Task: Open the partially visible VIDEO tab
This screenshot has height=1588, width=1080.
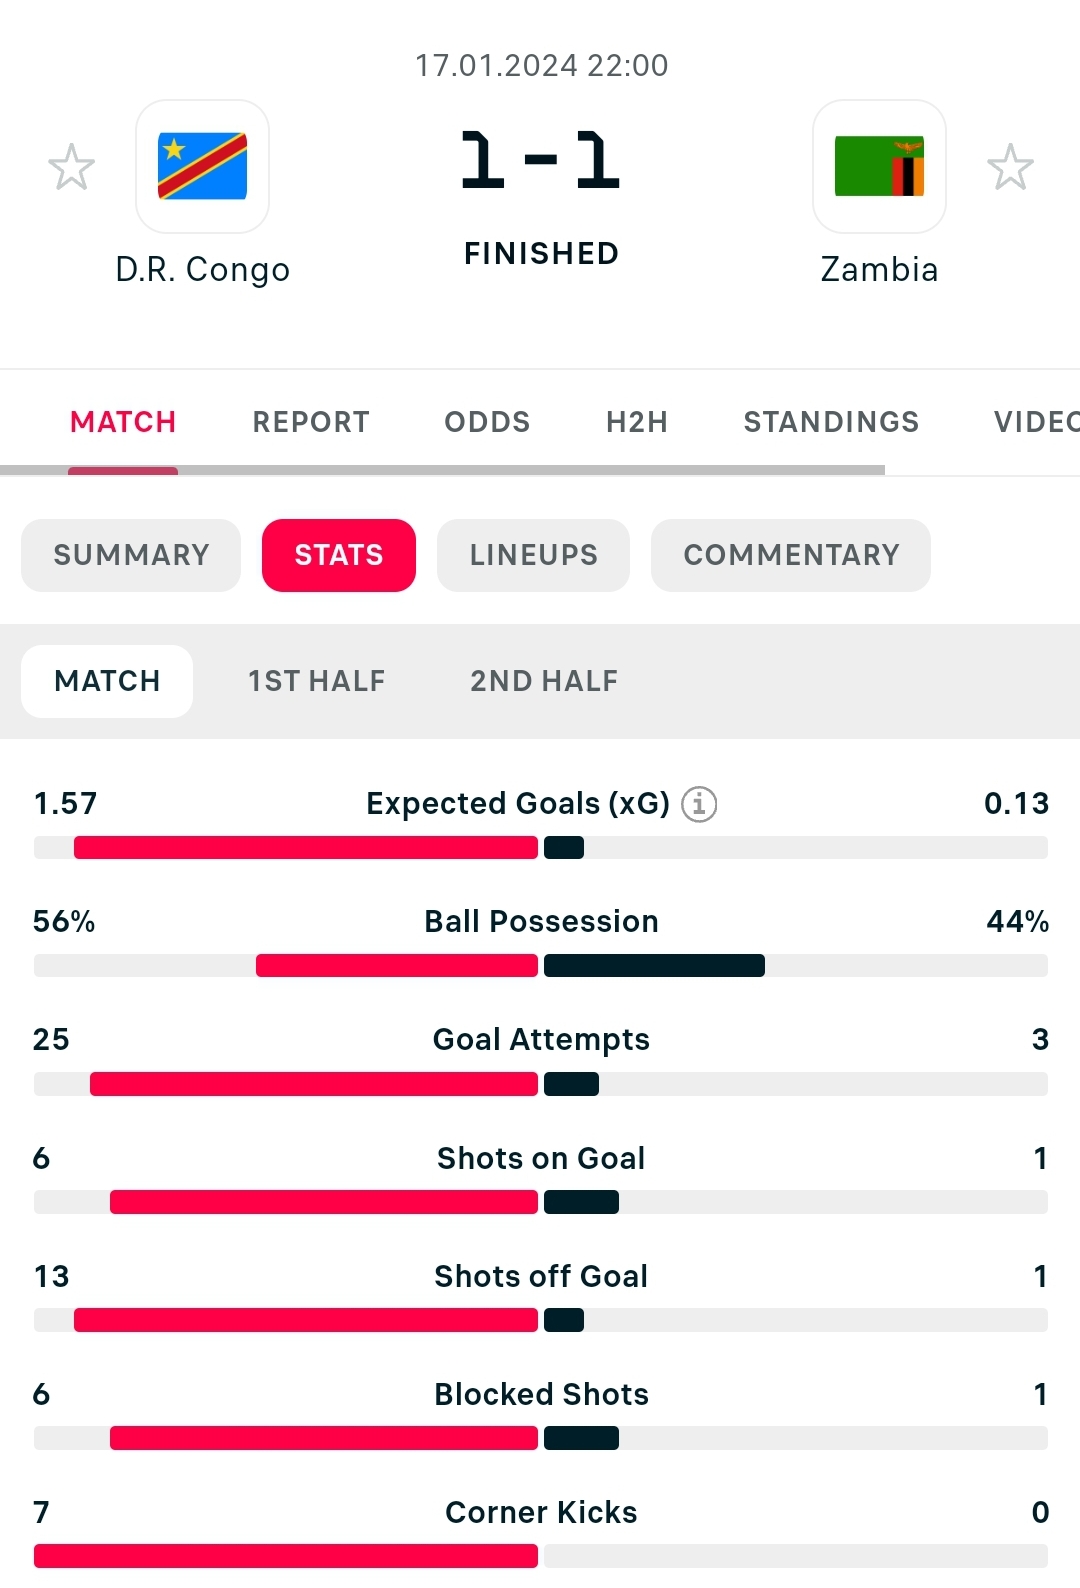Action: click(x=1036, y=422)
